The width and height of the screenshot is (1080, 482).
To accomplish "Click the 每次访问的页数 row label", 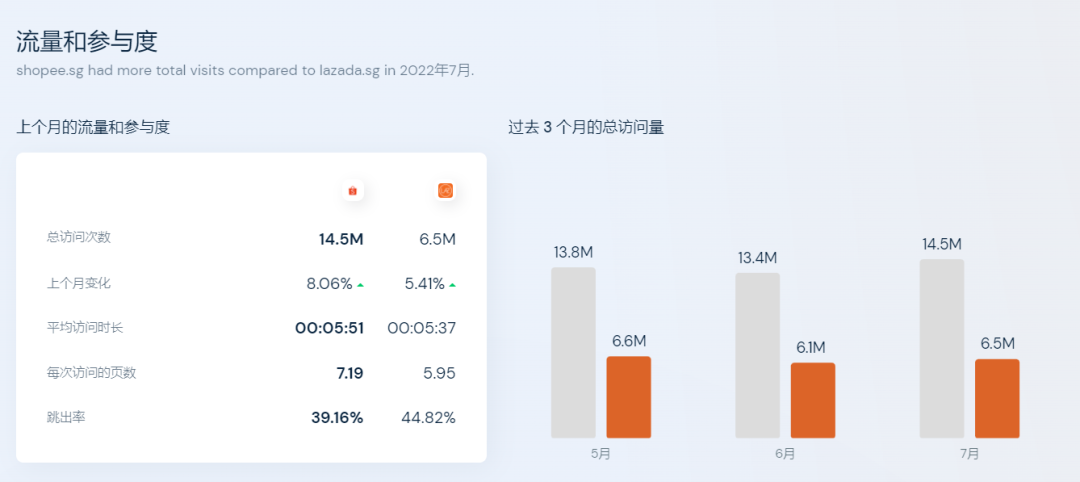I will (x=91, y=373).
